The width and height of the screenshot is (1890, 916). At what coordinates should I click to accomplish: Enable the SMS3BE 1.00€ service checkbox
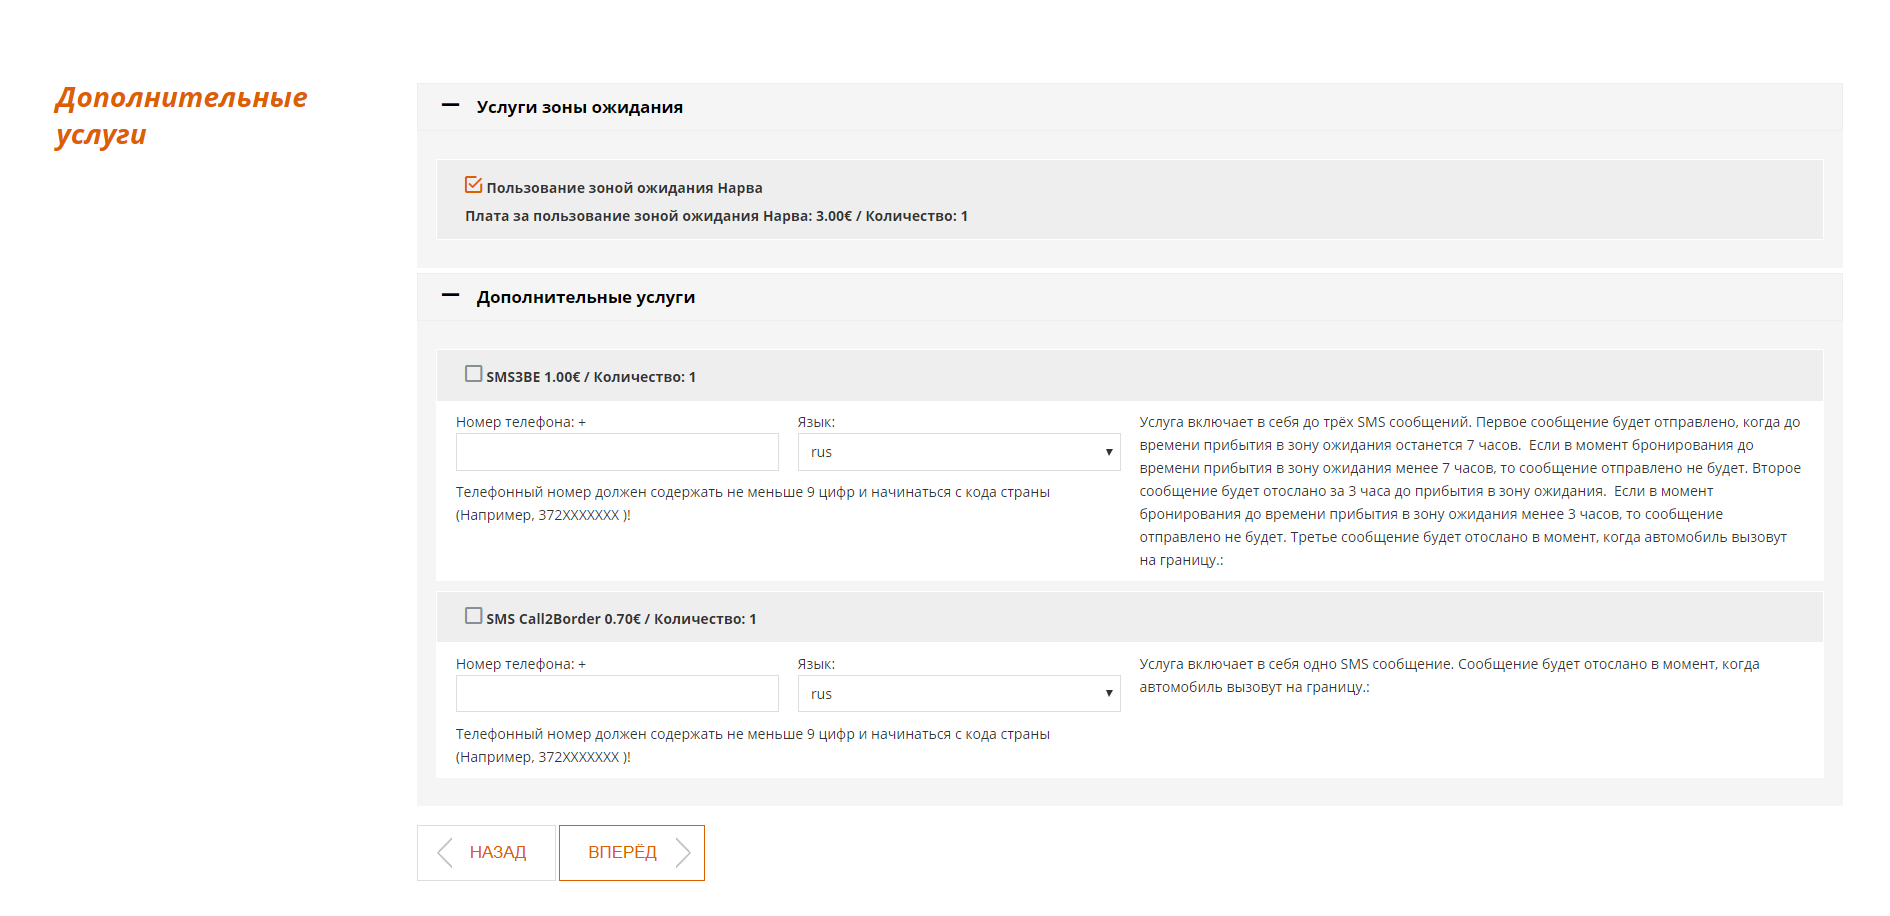tap(473, 374)
